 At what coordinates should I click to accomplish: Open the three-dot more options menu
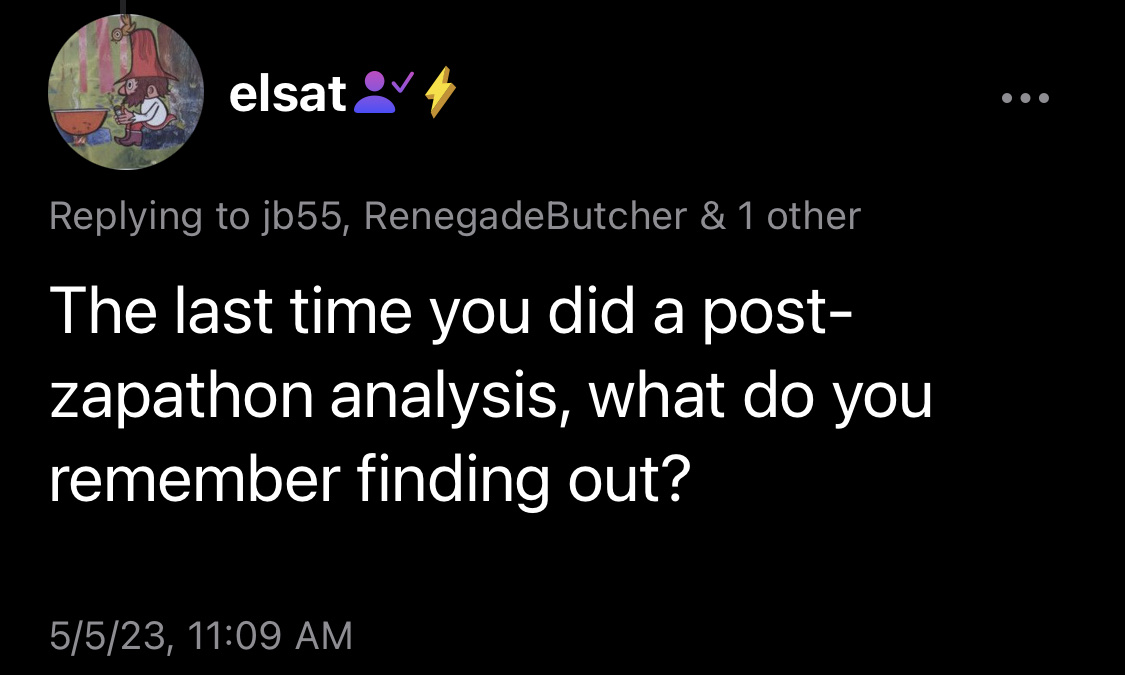click(x=1025, y=98)
